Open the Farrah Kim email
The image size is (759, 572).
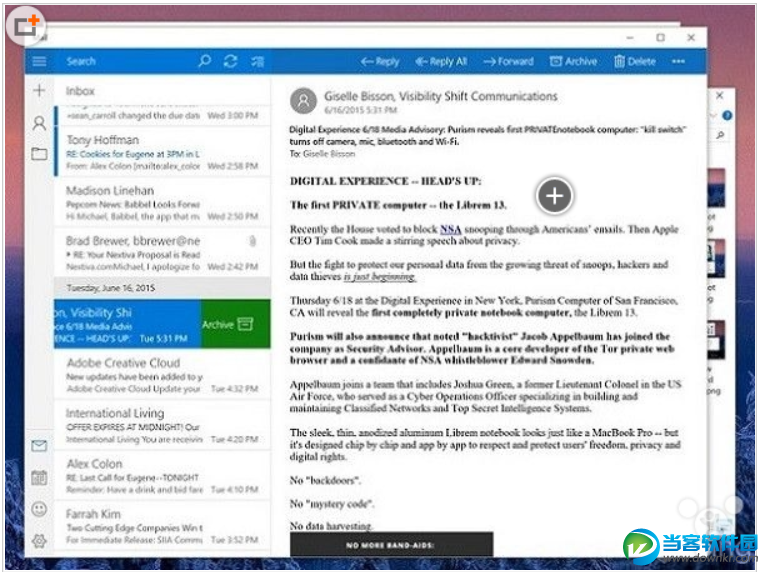(x=162, y=526)
